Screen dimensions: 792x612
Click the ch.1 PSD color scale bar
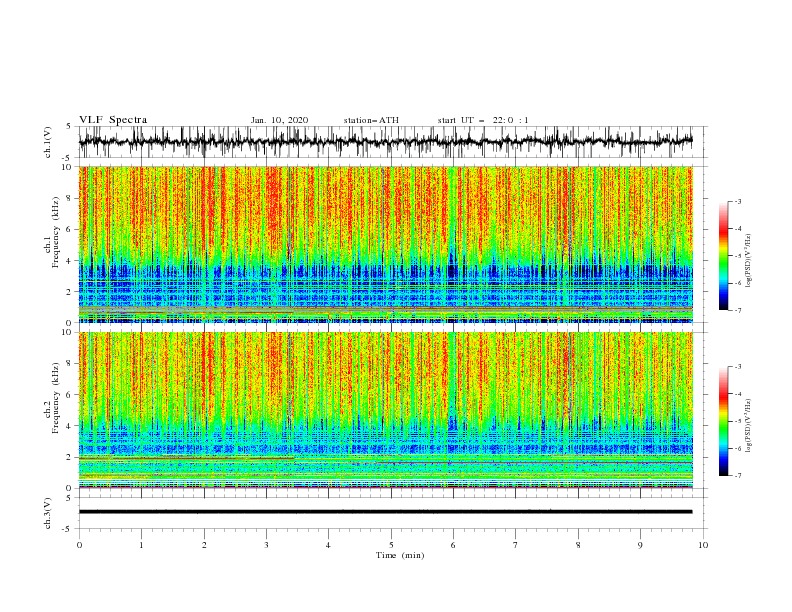pyautogui.click(x=723, y=256)
